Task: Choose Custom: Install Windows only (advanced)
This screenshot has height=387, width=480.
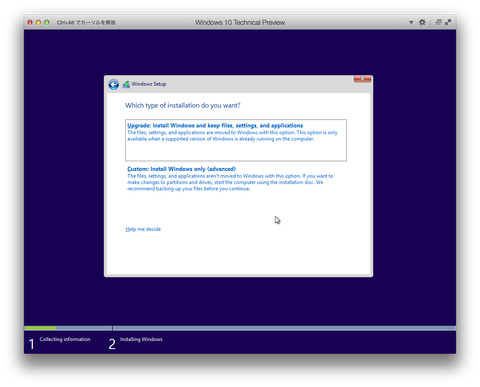Action: 182,169
